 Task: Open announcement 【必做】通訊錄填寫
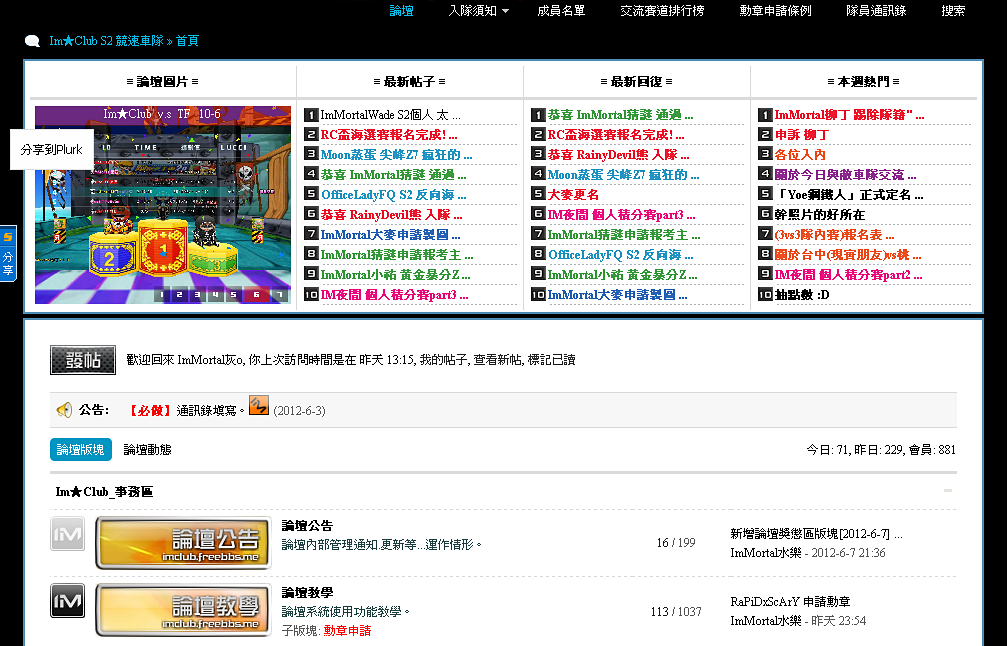coord(186,411)
